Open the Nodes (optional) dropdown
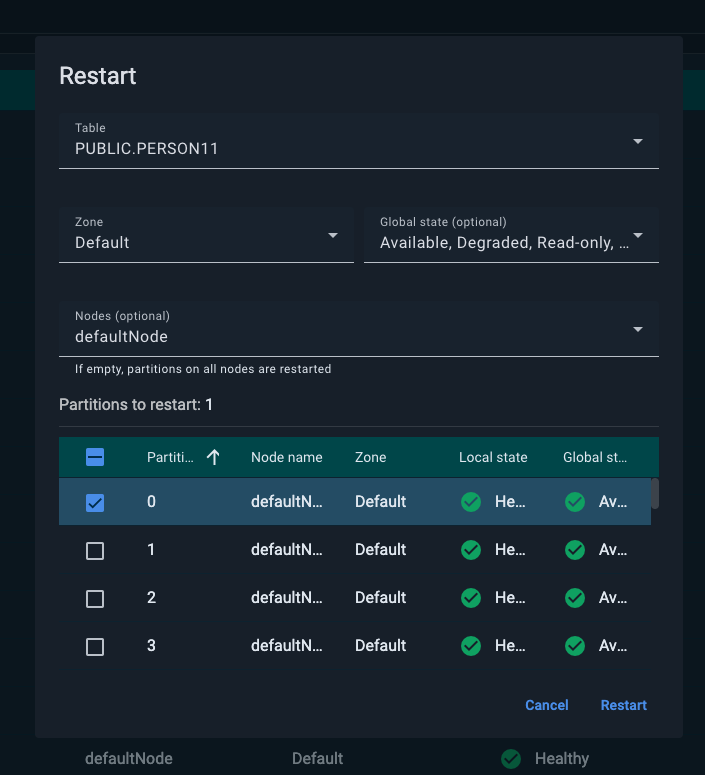Screen dimensions: 705x775 pyautogui.click(x=358, y=329)
